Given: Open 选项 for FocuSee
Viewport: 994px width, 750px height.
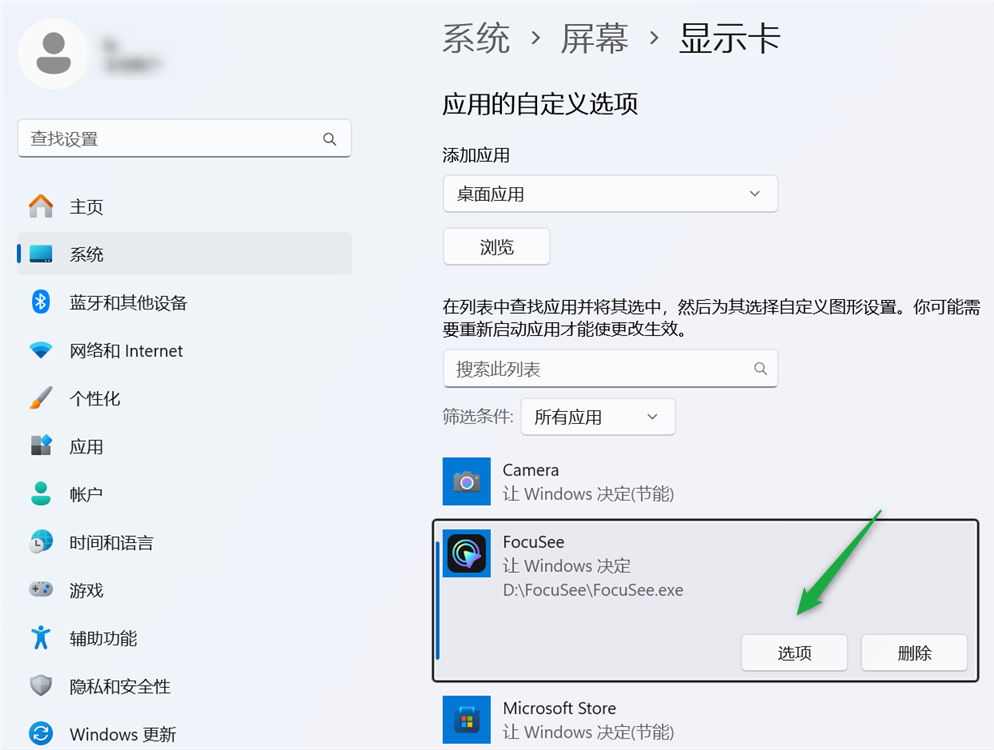Looking at the screenshot, I should [x=794, y=653].
